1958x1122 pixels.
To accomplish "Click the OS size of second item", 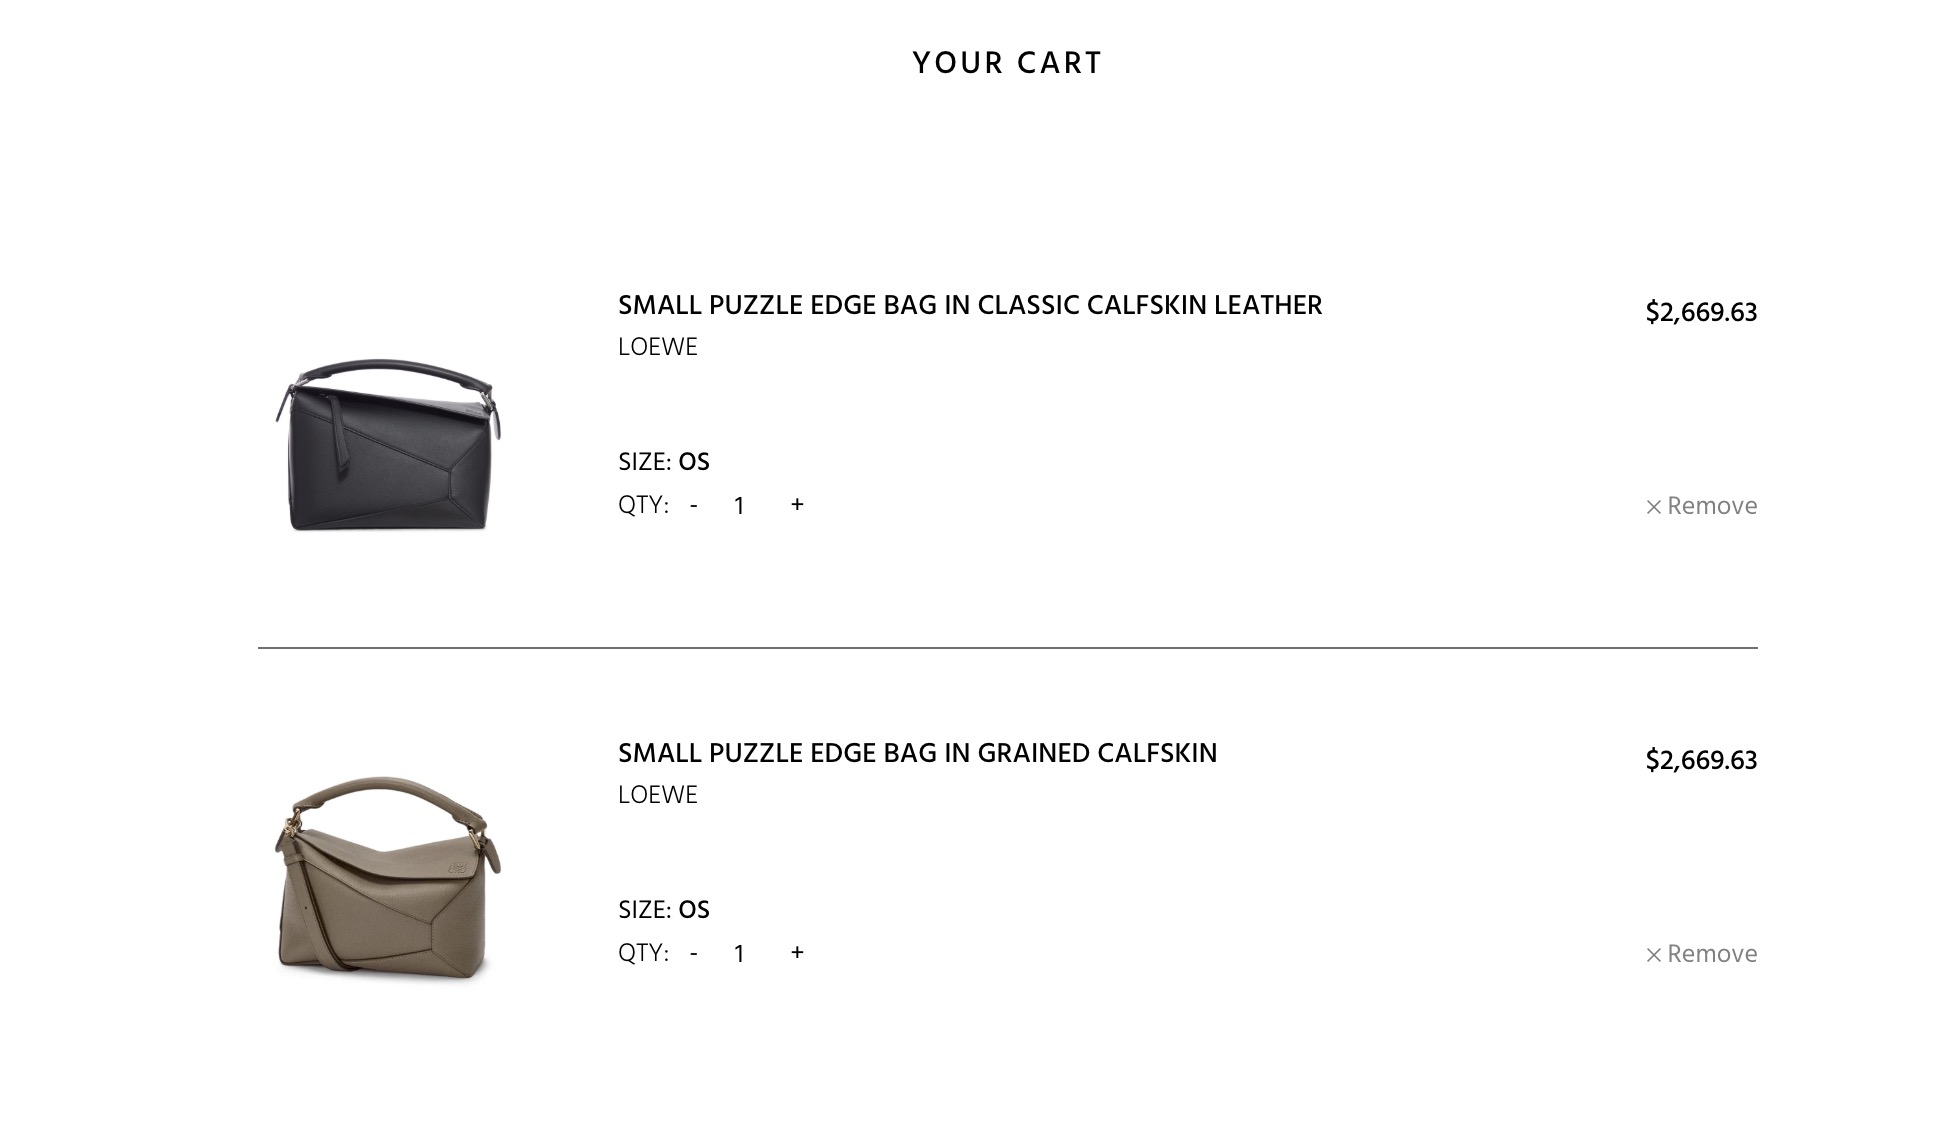I will pyautogui.click(x=694, y=909).
